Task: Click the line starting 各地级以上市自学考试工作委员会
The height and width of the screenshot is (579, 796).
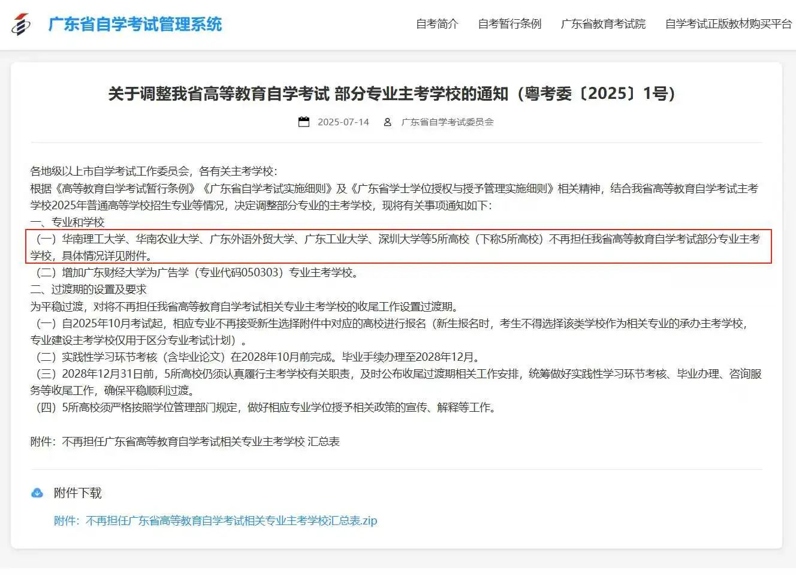Action: (153, 172)
